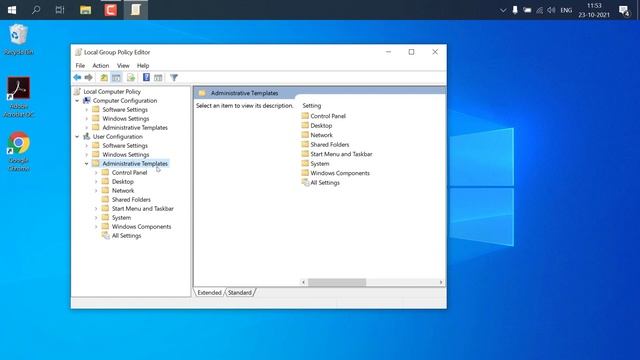Collapse the Computer Configuration node
The height and width of the screenshot is (360, 640).
(77, 100)
